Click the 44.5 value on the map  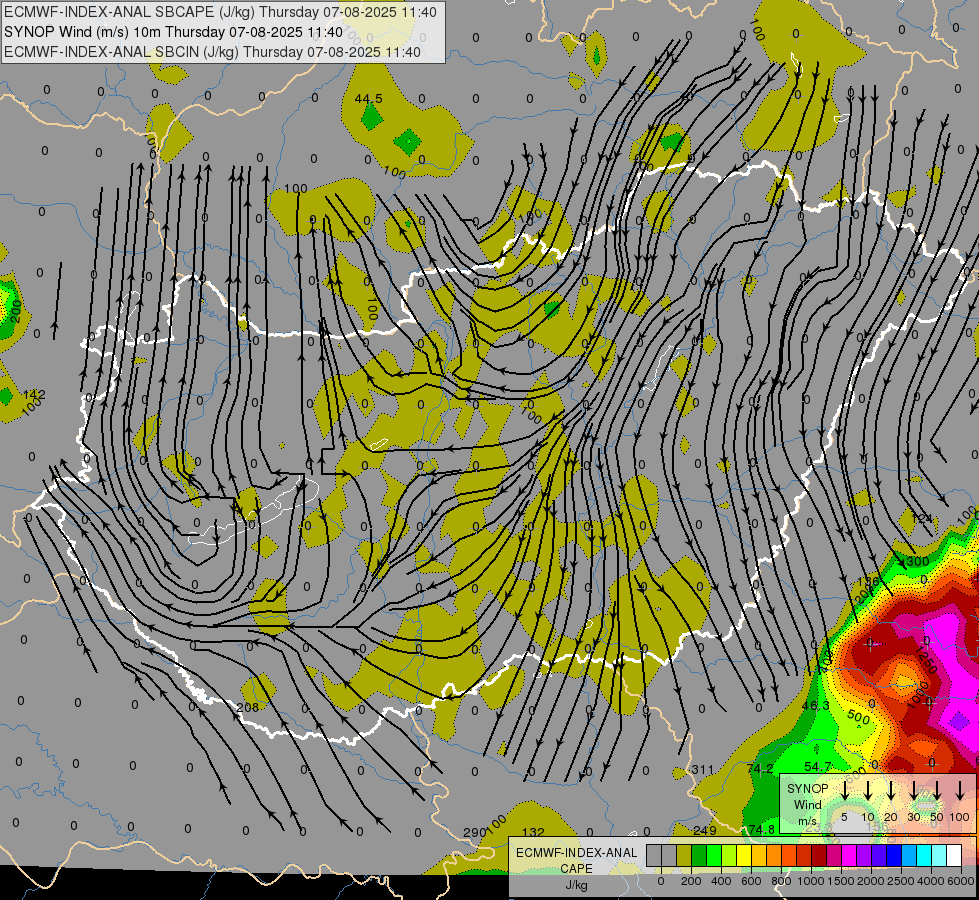[x=368, y=99]
